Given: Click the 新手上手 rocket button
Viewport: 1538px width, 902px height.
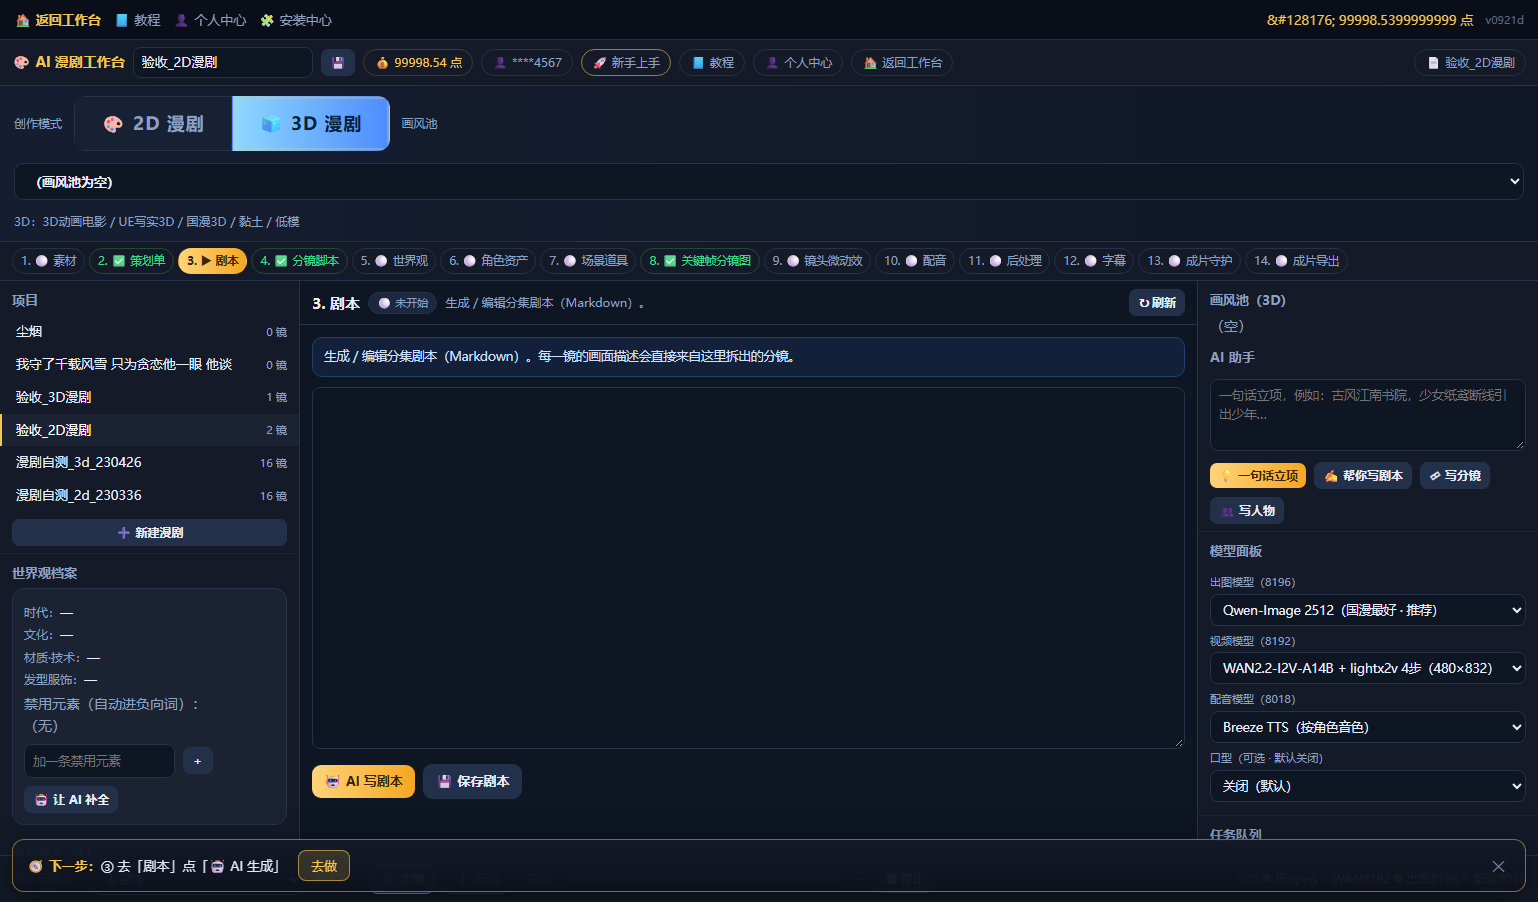Looking at the screenshot, I should tap(626, 62).
